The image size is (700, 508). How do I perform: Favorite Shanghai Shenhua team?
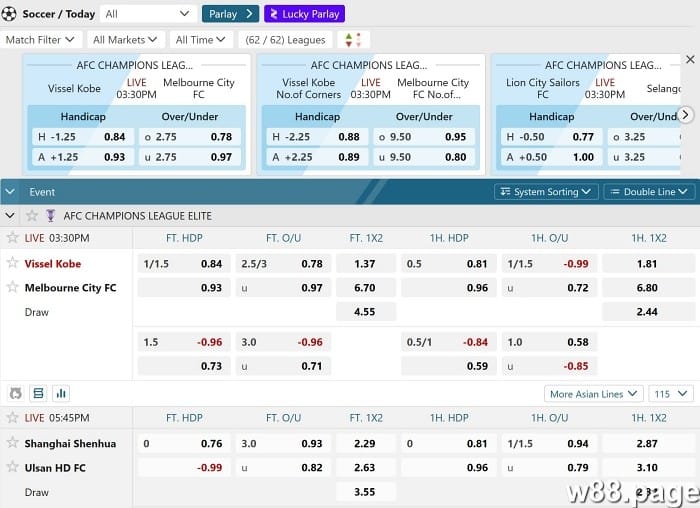[x=12, y=443]
